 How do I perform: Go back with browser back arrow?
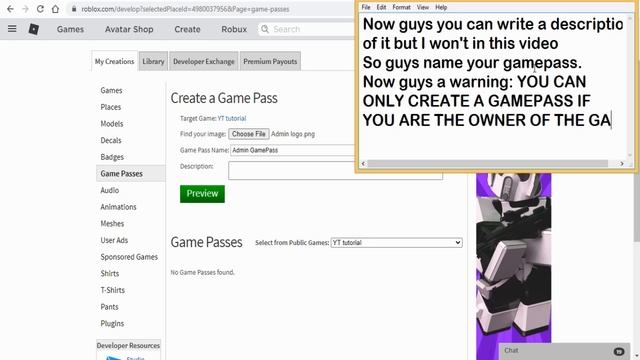coord(10,9)
